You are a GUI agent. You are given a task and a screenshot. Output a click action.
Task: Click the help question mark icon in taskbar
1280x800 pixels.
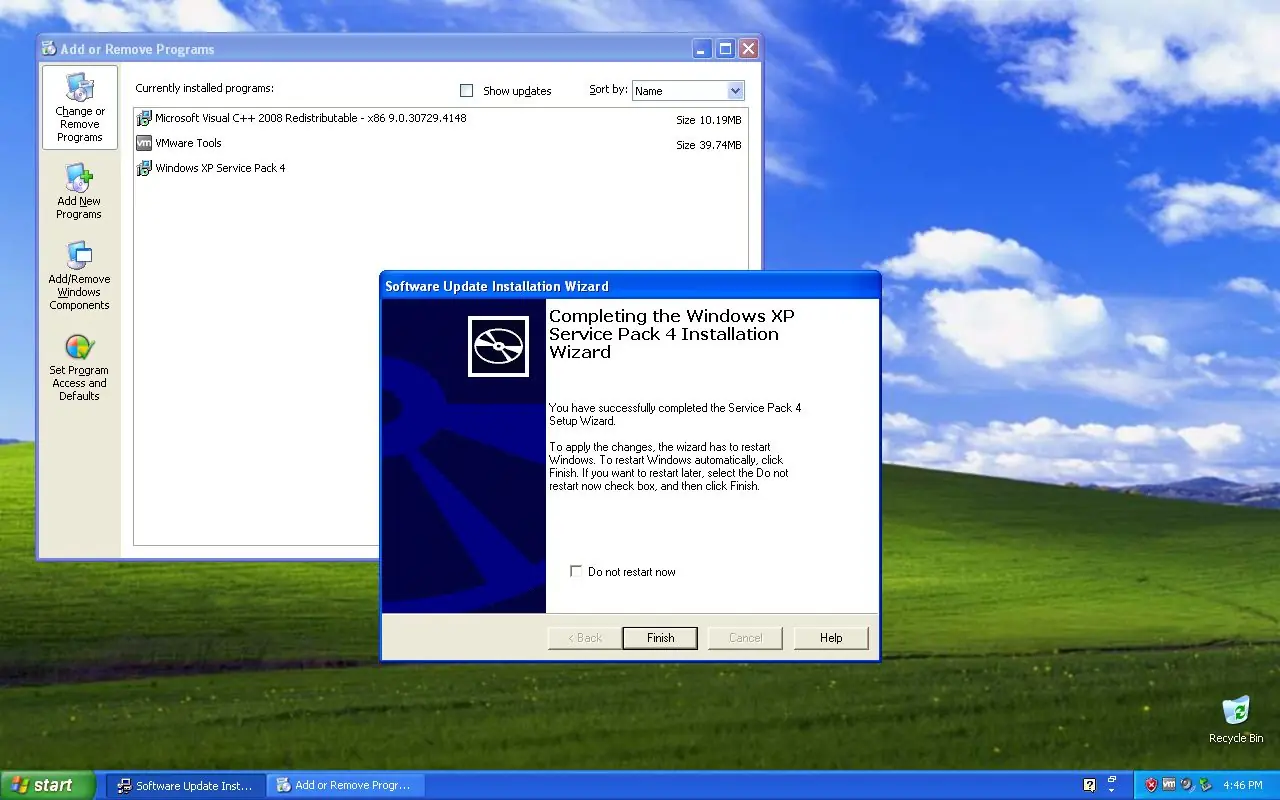[x=1090, y=786]
